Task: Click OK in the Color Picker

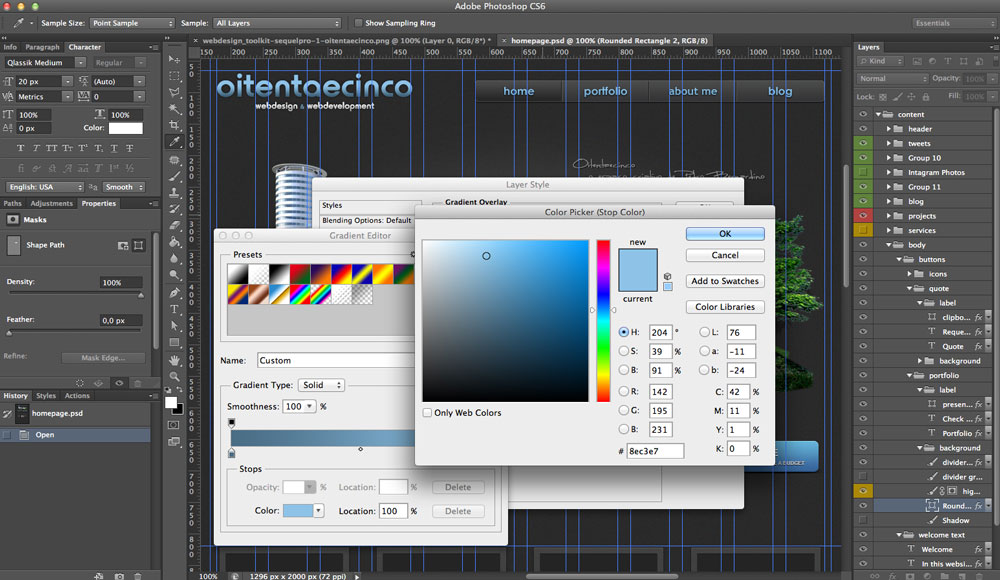Action: point(725,234)
